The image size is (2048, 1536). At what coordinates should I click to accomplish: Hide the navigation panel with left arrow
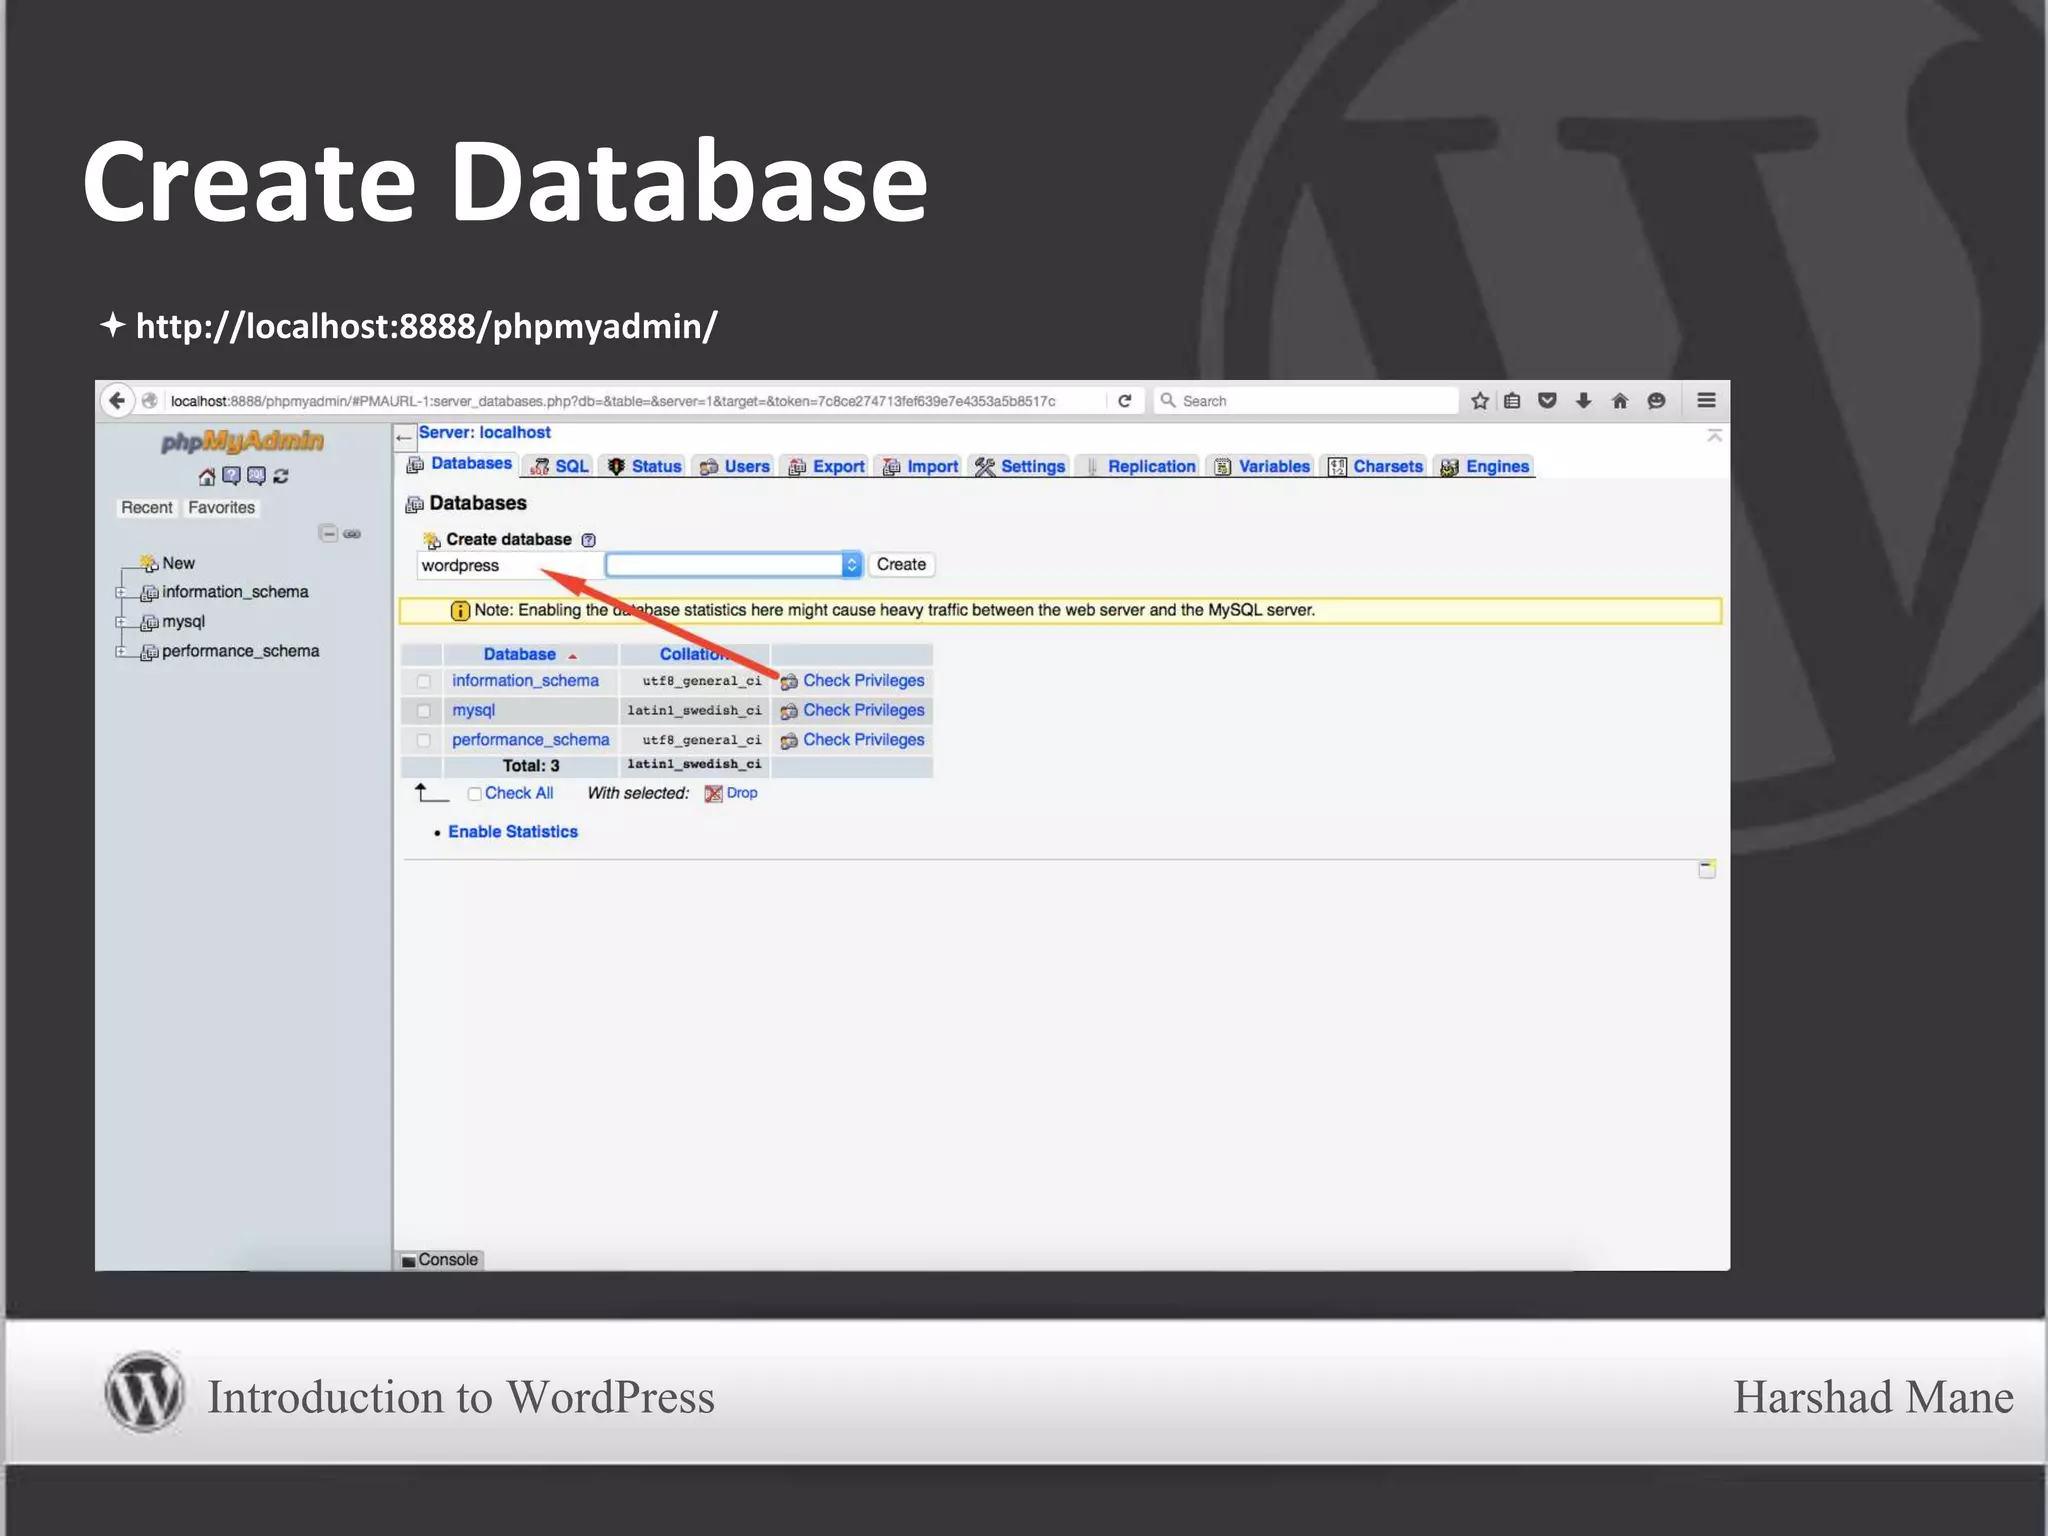403,437
